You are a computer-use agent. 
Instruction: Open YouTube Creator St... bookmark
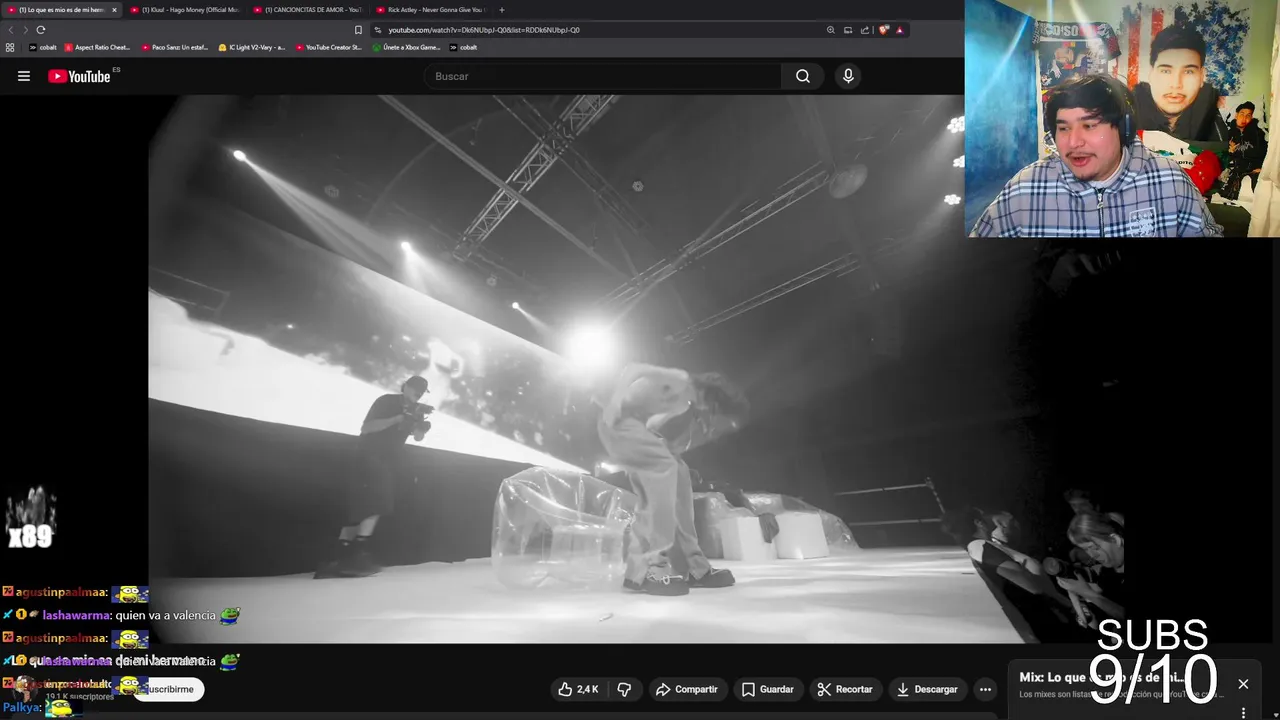tap(329, 47)
